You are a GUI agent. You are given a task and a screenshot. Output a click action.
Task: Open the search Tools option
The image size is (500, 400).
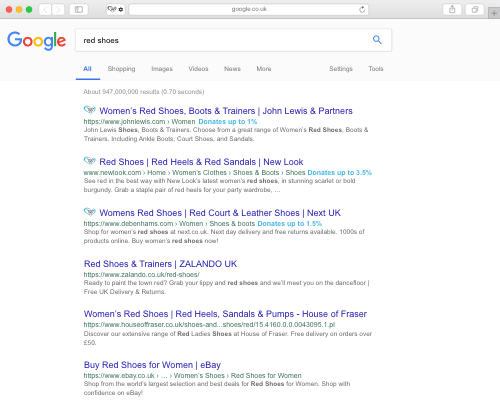(376, 69)
